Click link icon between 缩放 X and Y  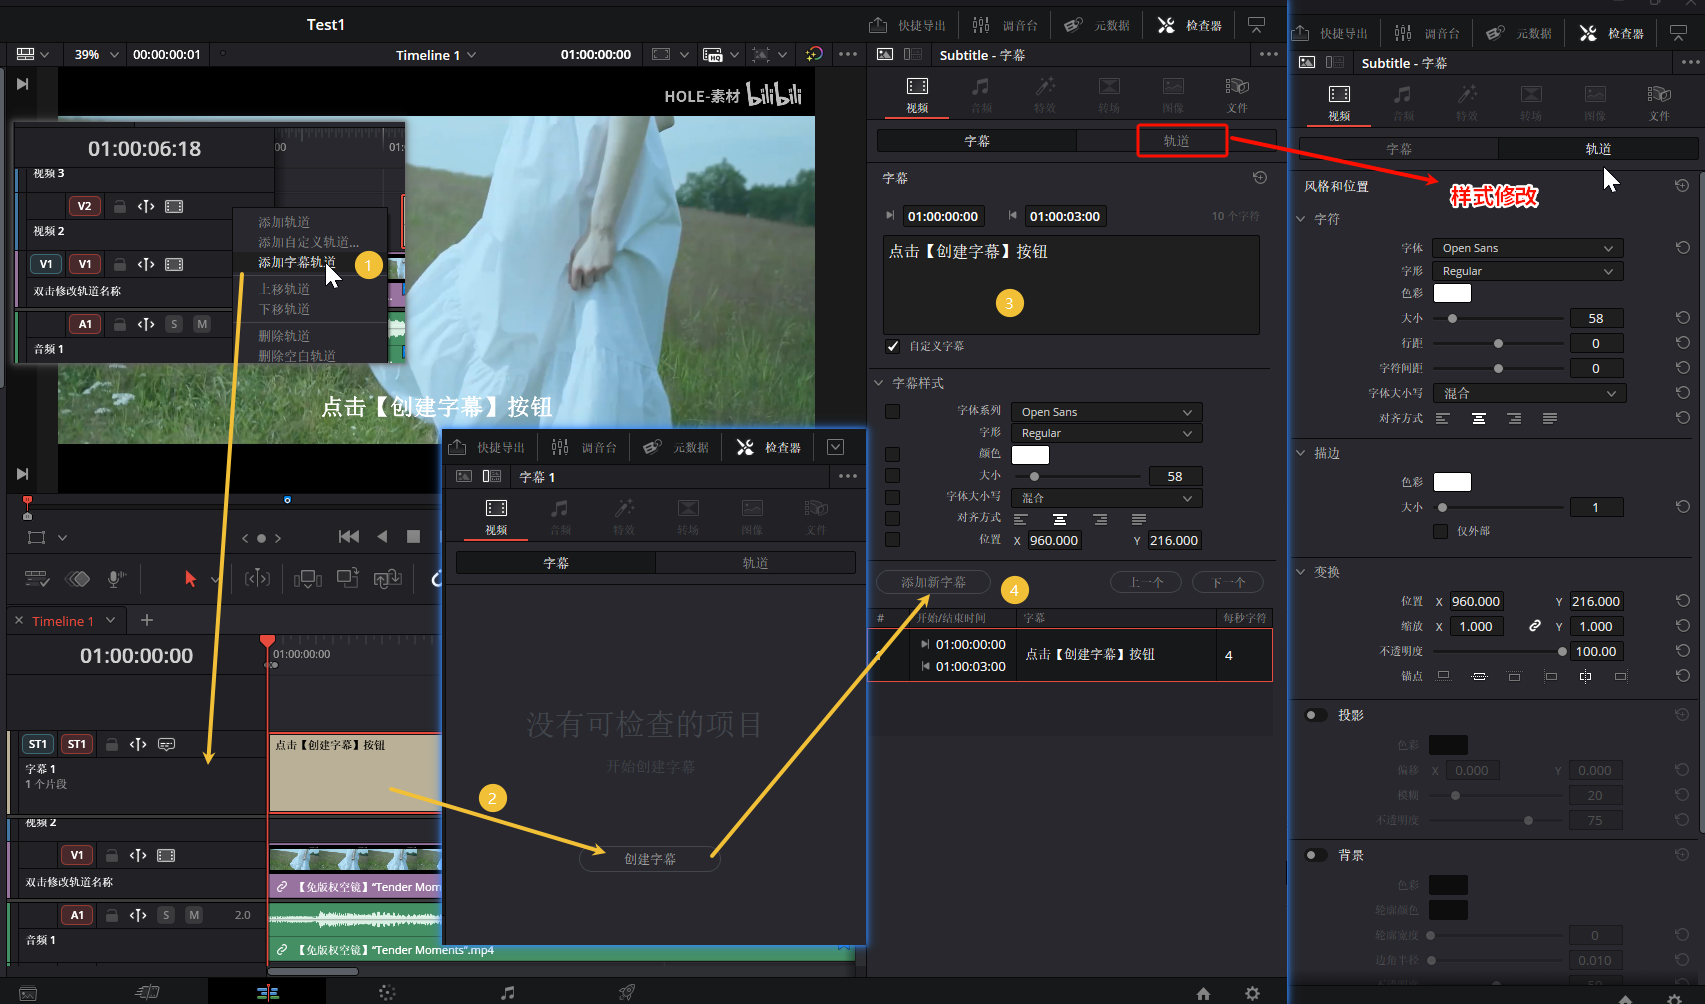[1534, 626]
